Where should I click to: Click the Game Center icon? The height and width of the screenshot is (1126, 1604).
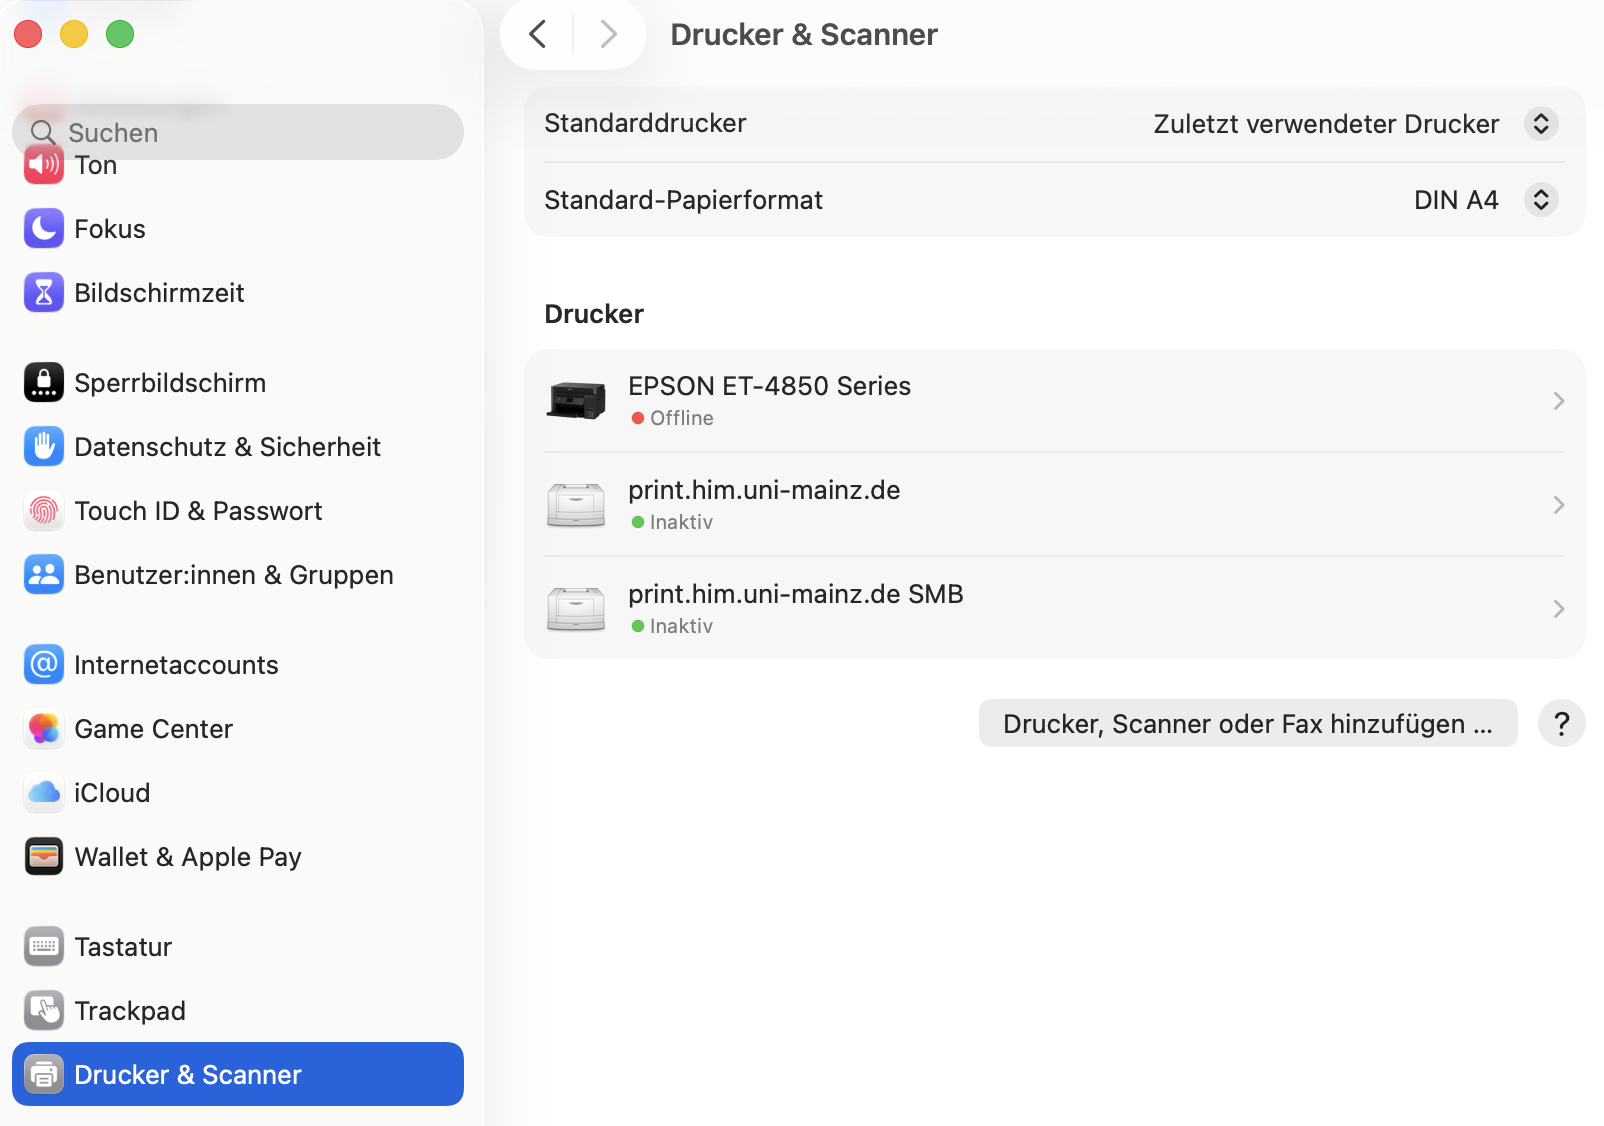point(44,729)
